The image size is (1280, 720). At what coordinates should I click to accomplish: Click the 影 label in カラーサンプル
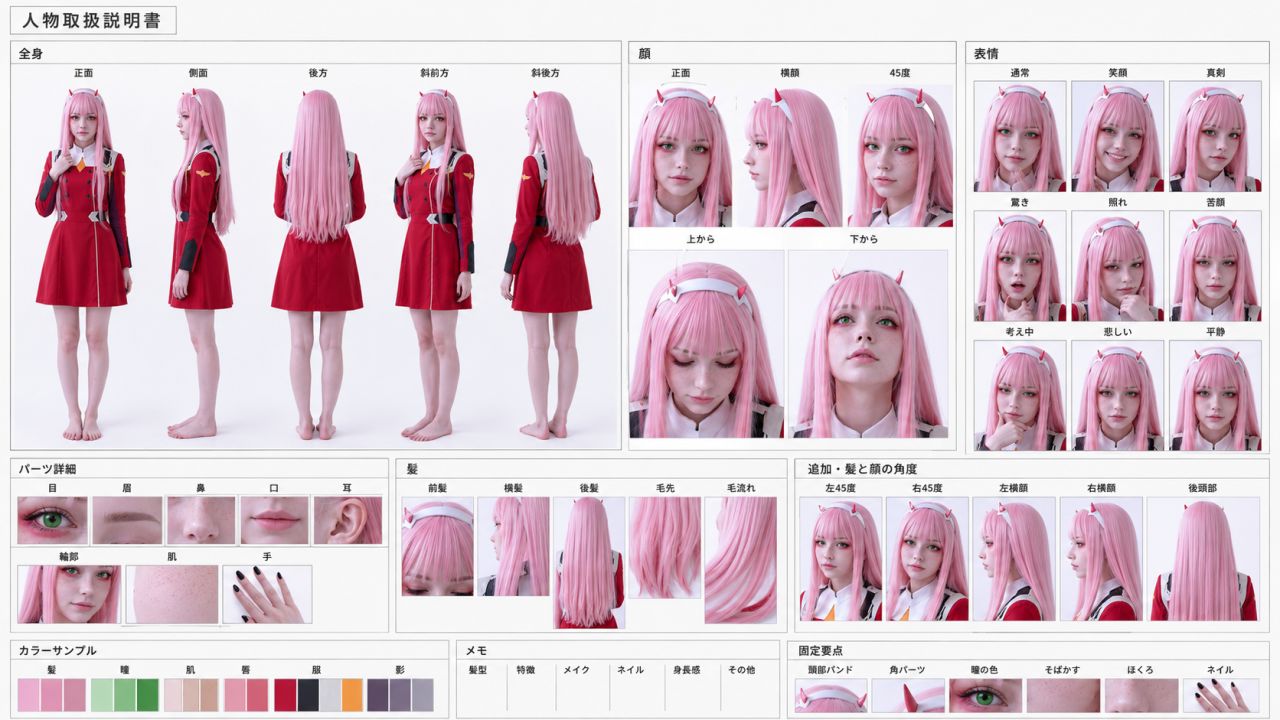(400, 670)
